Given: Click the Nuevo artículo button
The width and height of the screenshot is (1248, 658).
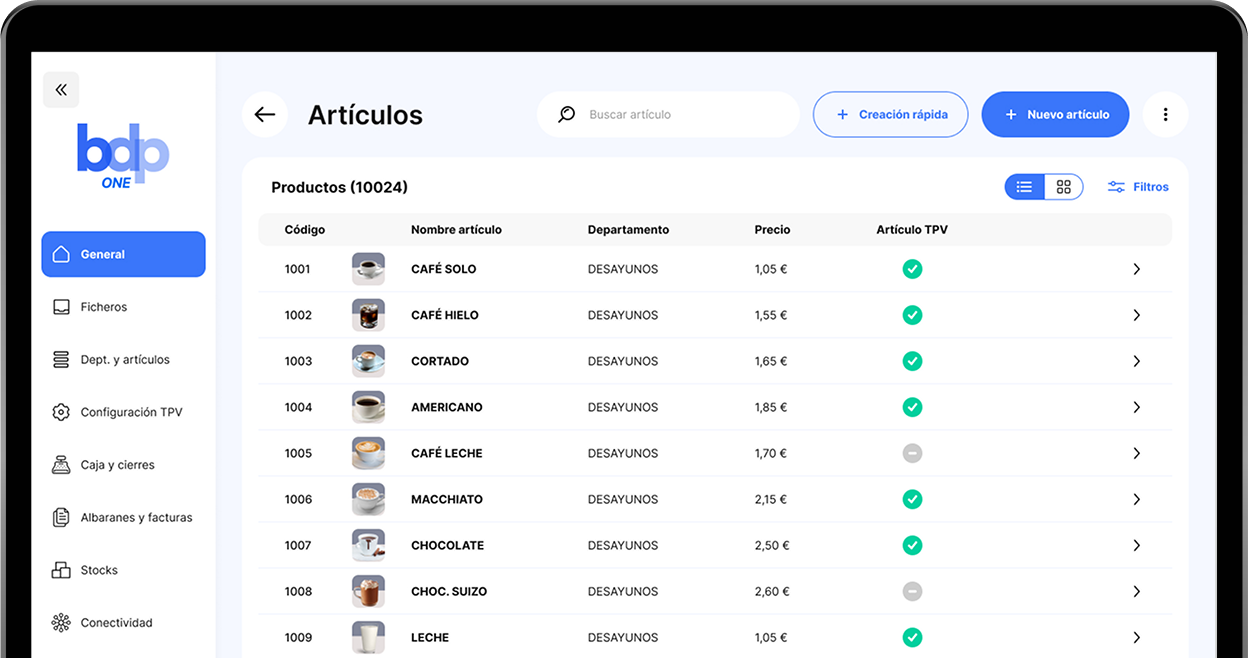Looking at the screenshot, I should click(x=1055, y=115).
